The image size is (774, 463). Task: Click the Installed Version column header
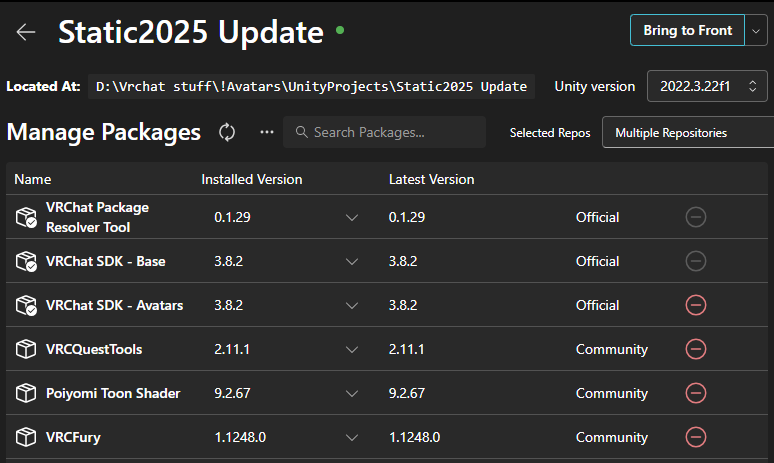click(x=251, y=180)
